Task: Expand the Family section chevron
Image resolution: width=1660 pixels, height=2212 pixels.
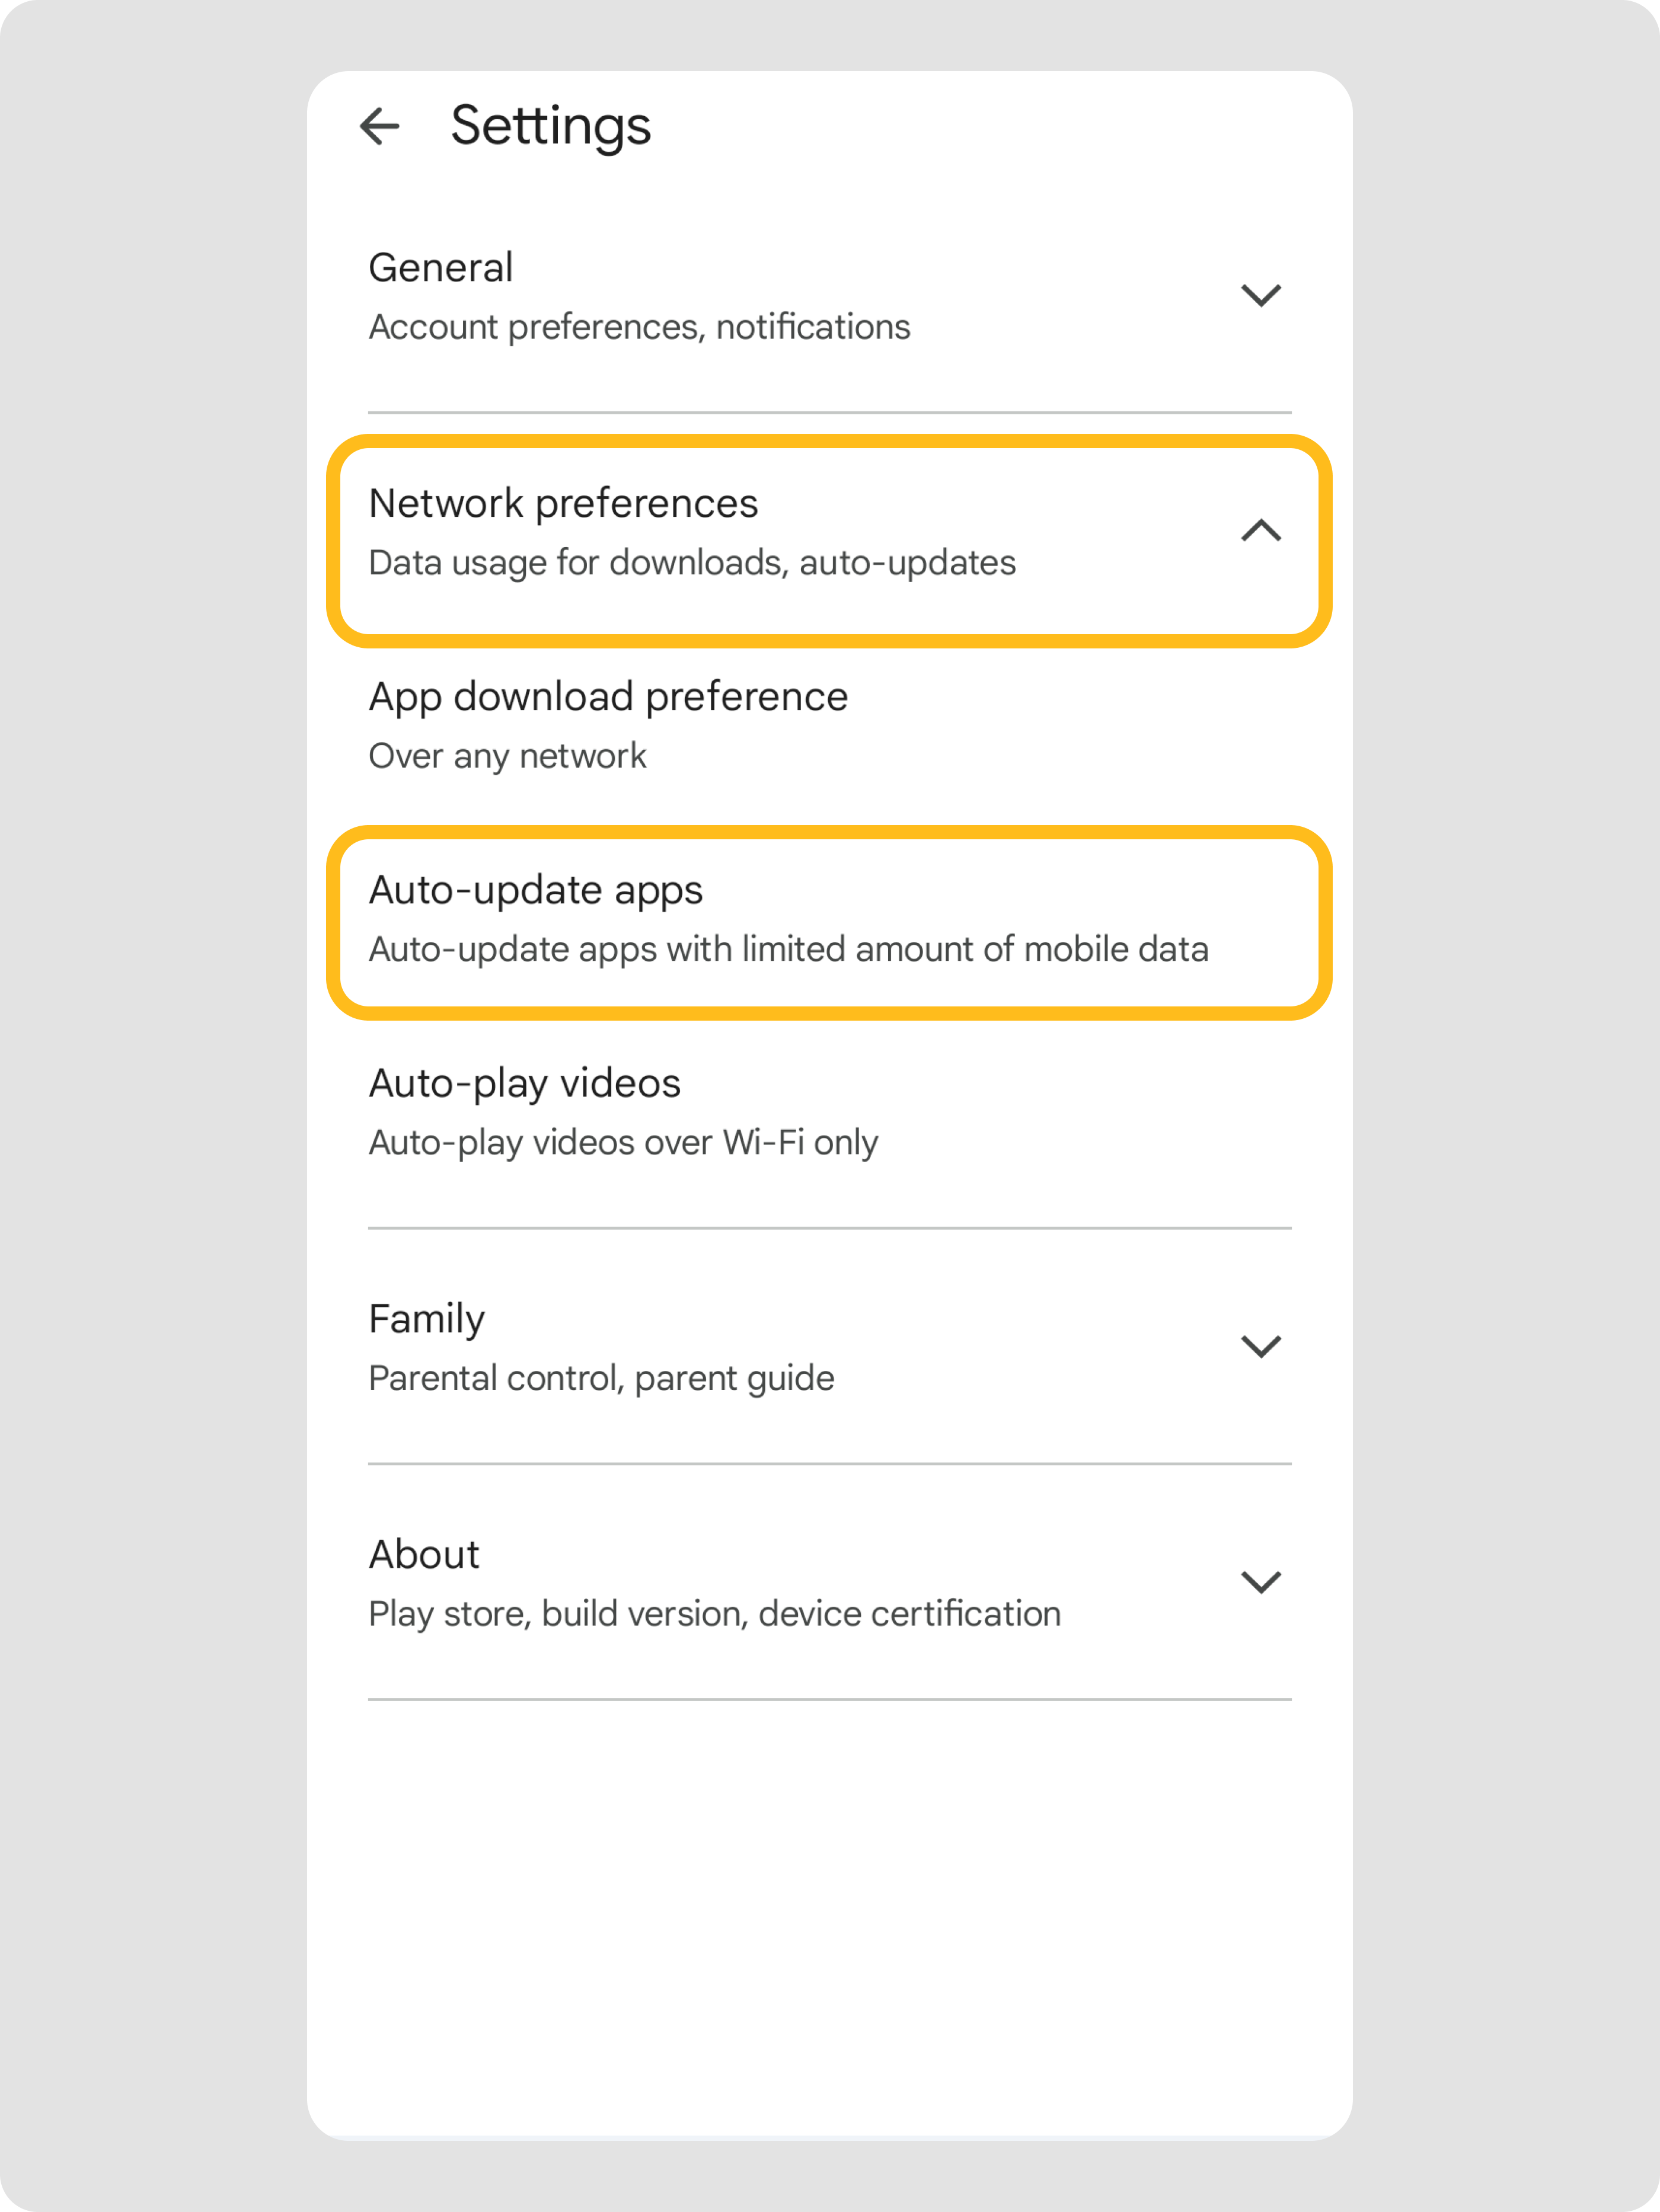Action: [1260, 1346]
